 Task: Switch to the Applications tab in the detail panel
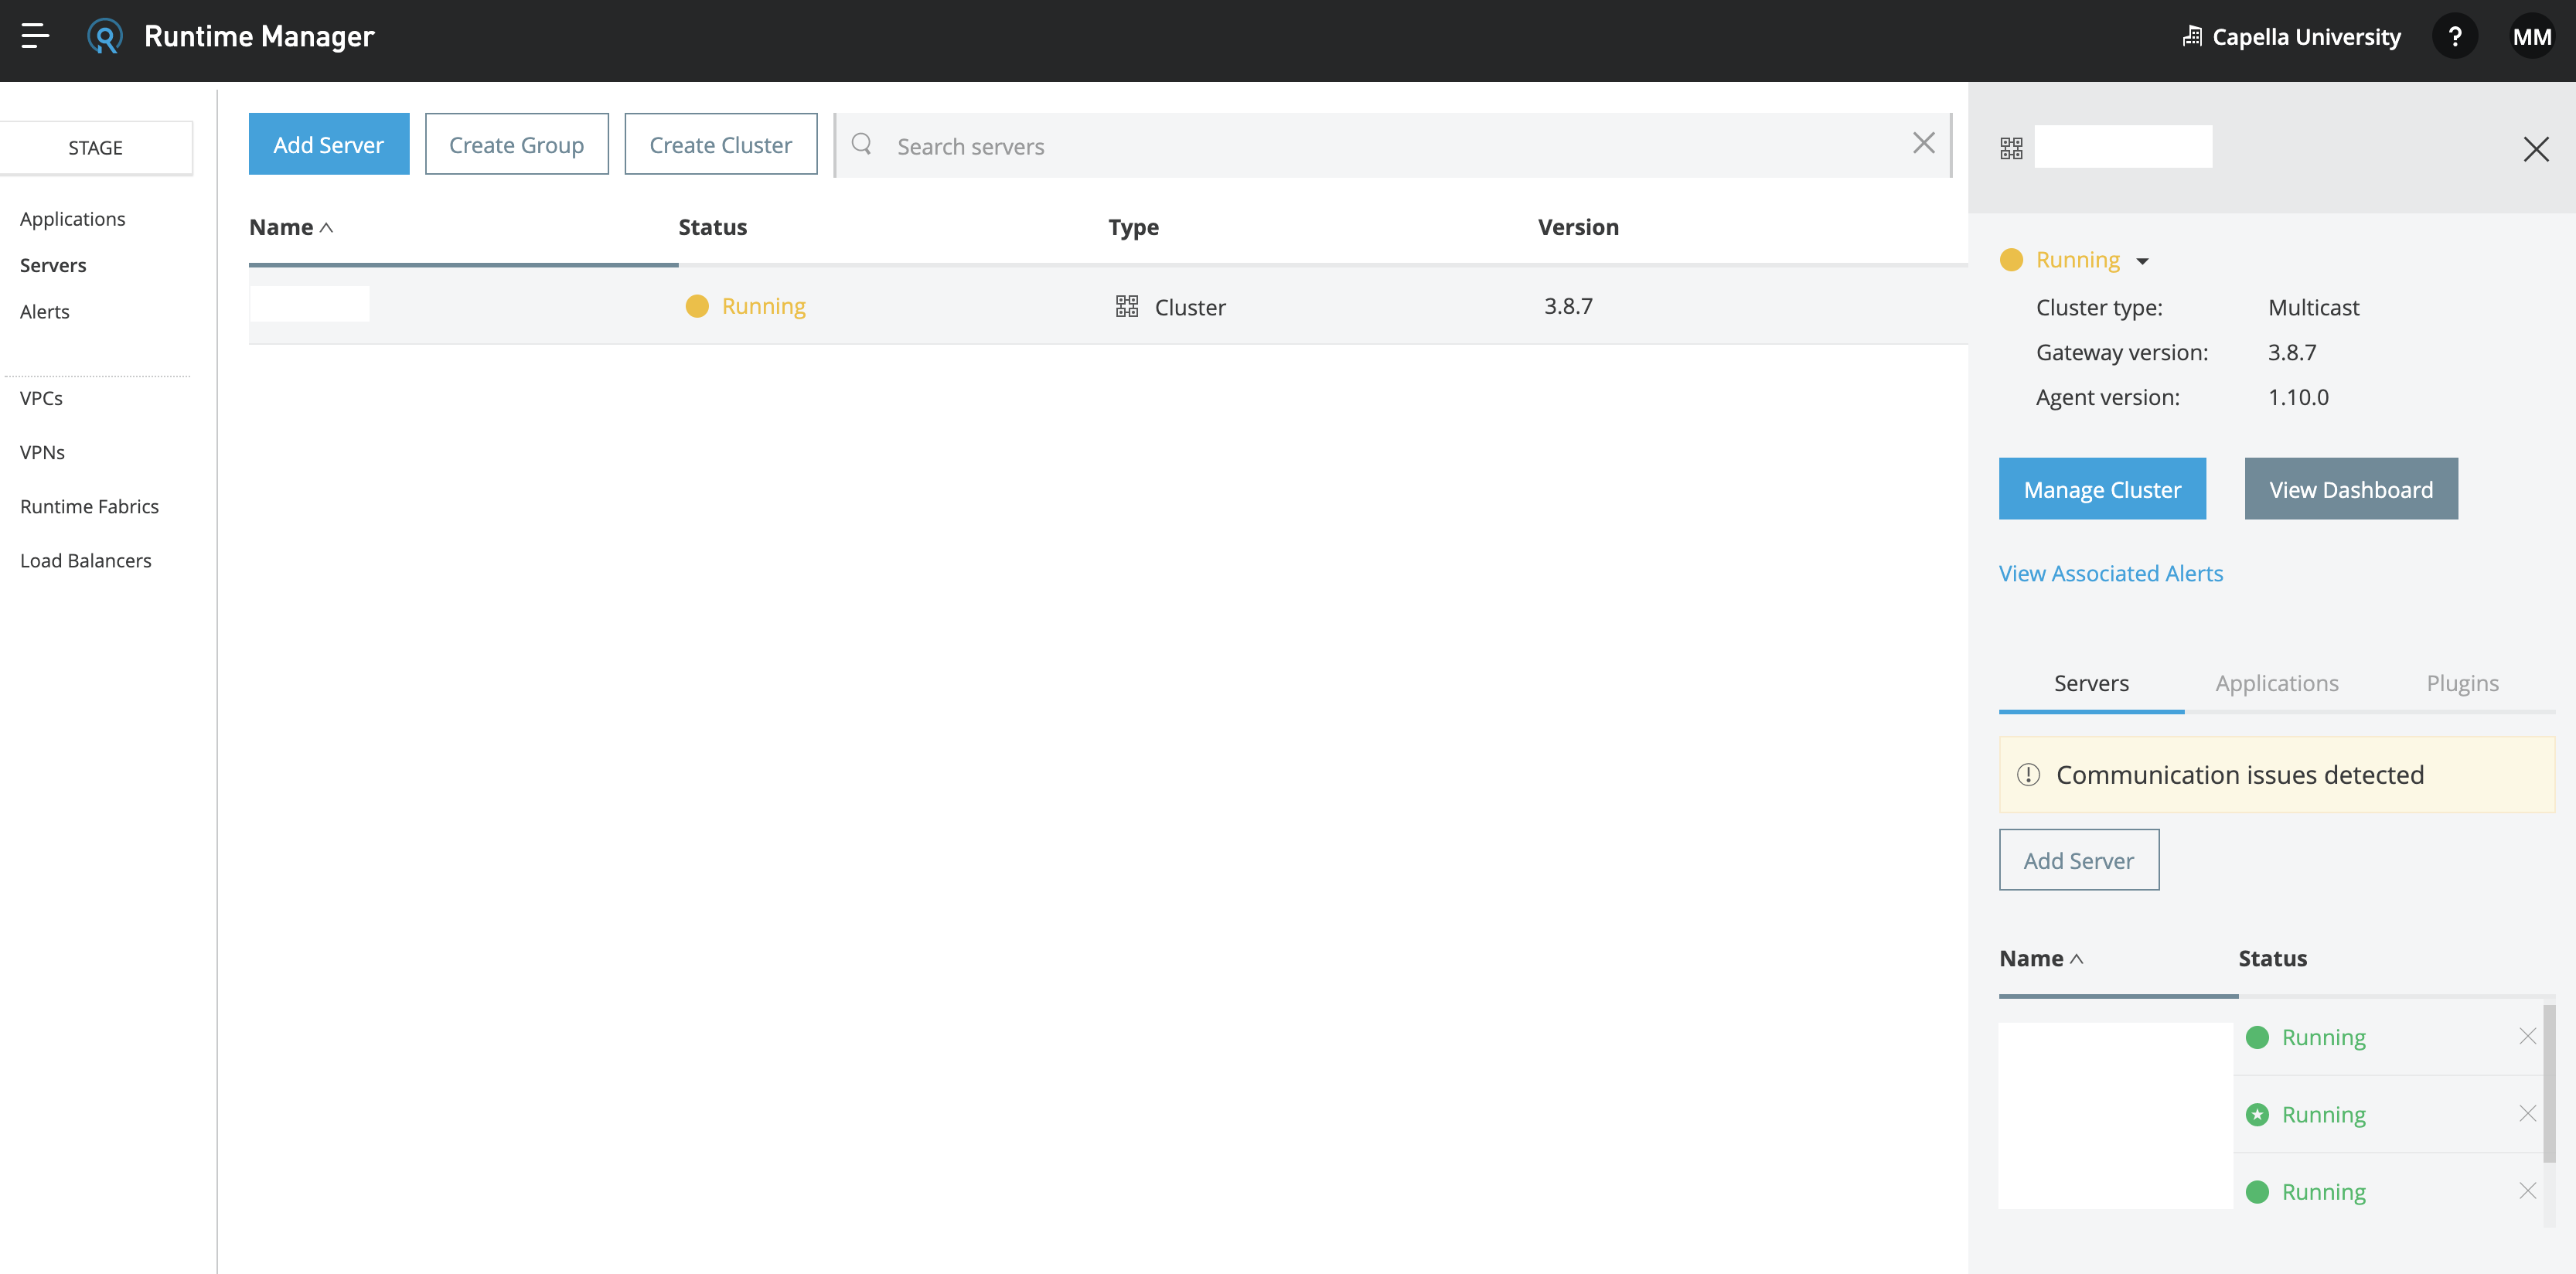2277,683
